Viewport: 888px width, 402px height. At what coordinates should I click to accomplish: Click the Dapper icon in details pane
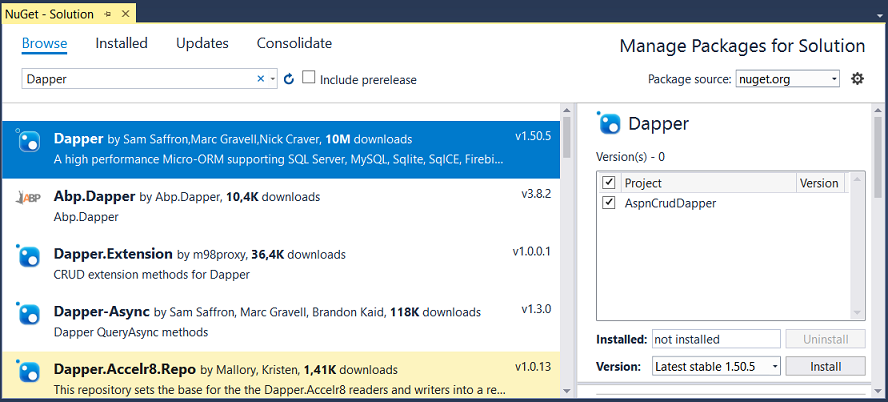click(609, 123)
